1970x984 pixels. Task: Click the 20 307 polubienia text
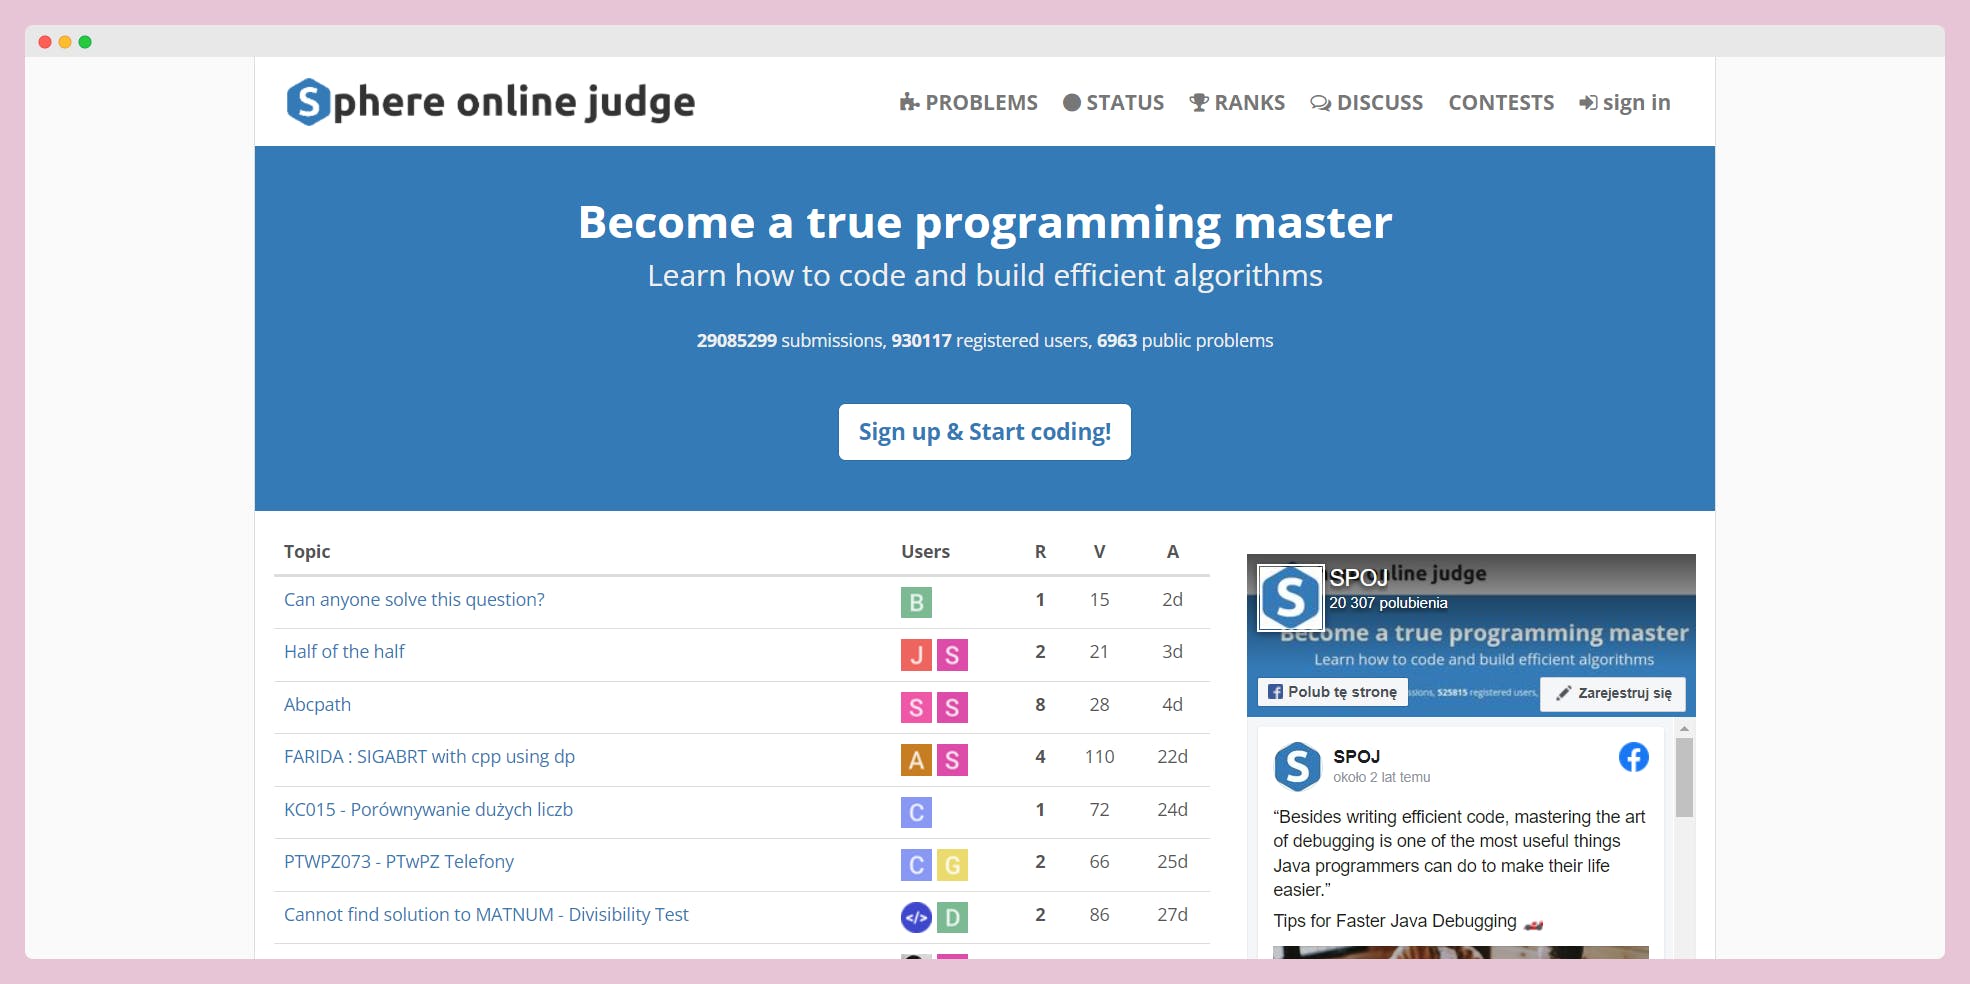coord(1388,603)
